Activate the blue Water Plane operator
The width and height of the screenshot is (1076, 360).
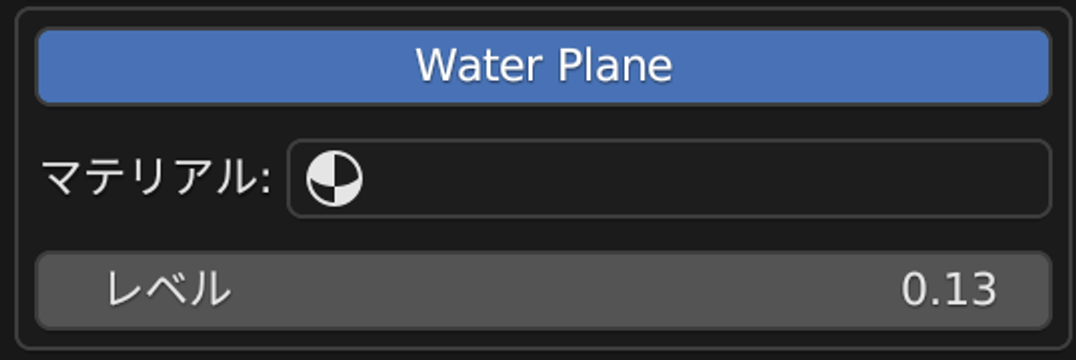[x=543, y=66]
